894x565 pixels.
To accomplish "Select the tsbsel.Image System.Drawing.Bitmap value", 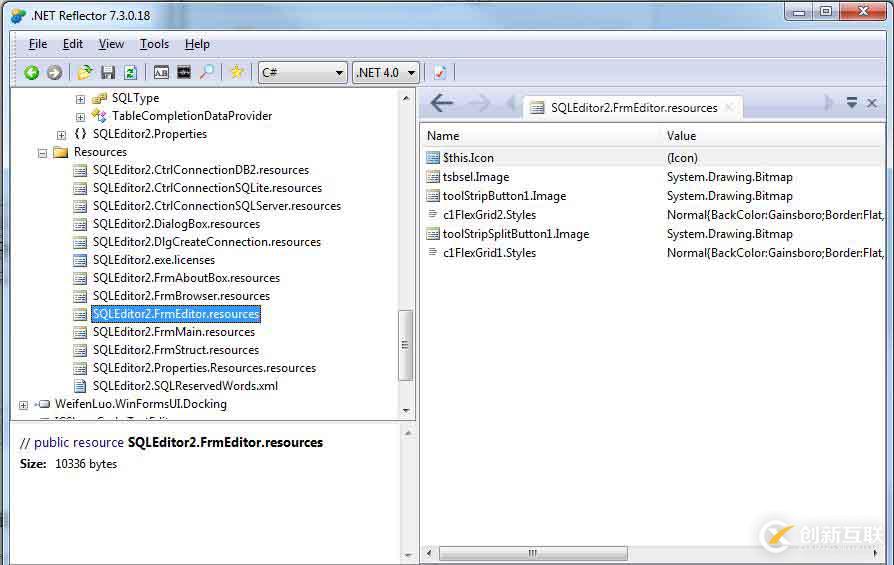I will (730, 177).
